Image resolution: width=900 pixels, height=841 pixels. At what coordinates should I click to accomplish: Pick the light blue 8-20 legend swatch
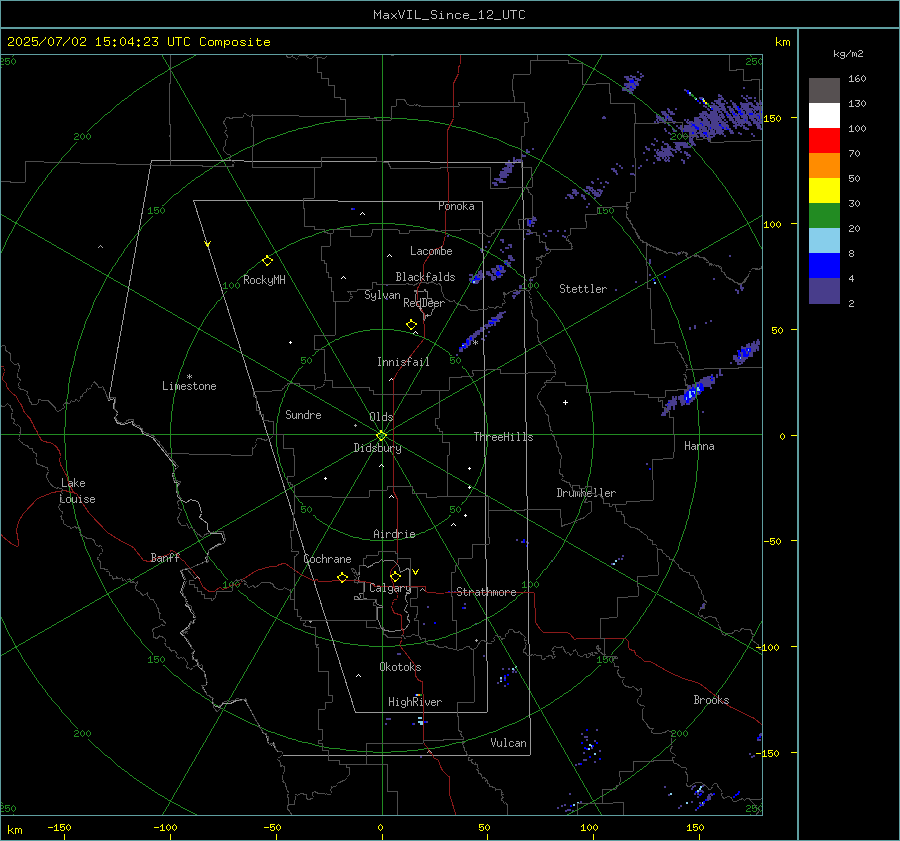tap(824, 241)
